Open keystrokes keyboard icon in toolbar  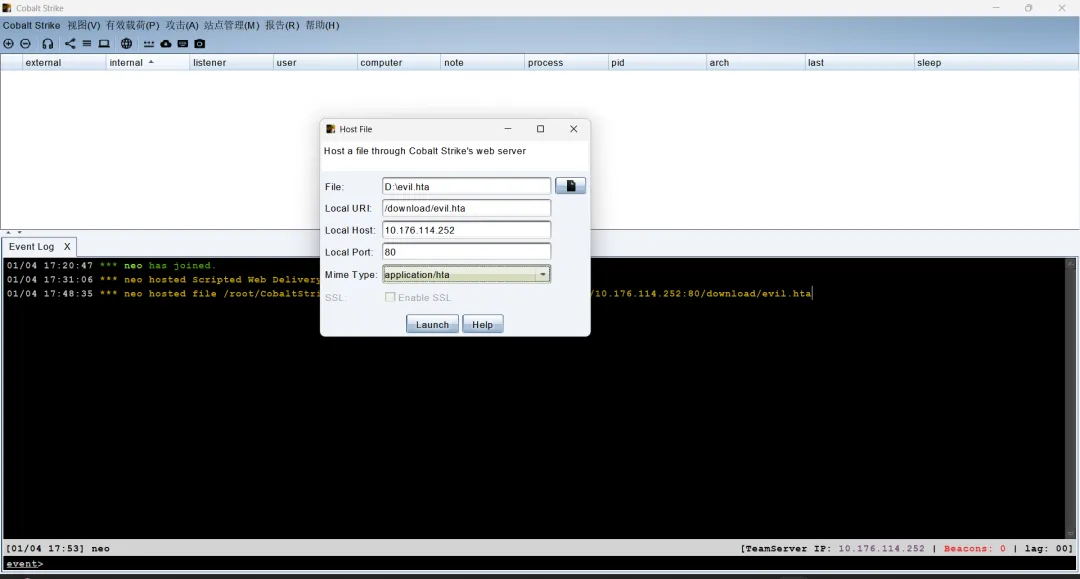pos(183,43)
